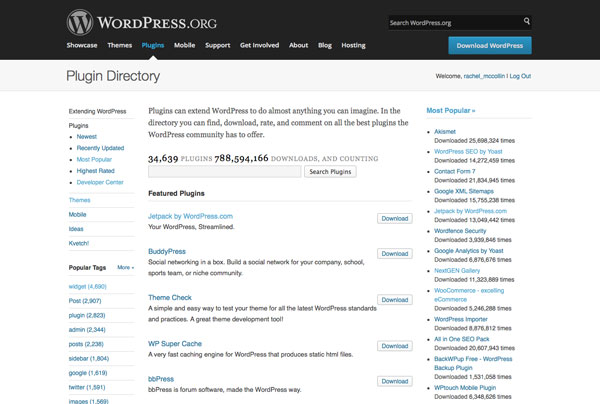
Task: Select the Plugins menu item
Action: pyautogui.click(x=153, y=45)
